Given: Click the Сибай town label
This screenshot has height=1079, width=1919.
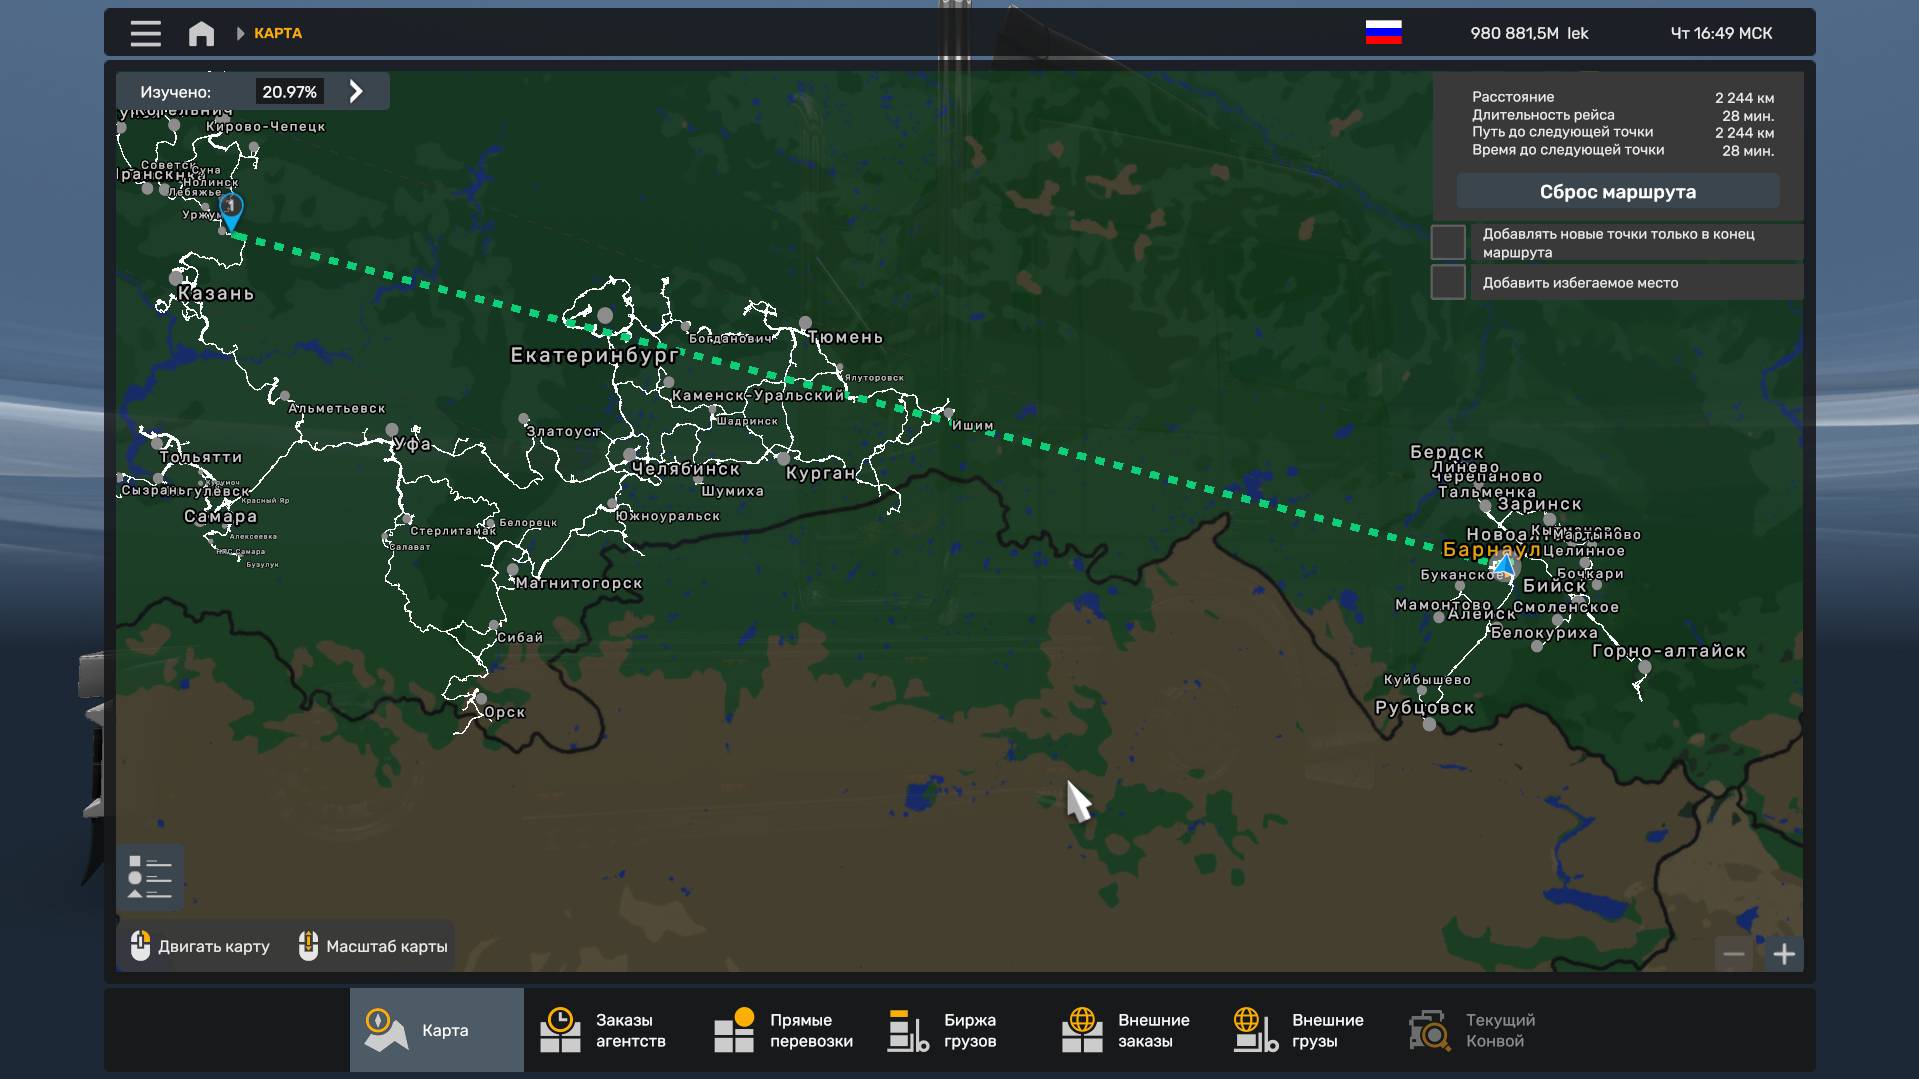Looking at the screenshot, I should (x=520, y=637).
